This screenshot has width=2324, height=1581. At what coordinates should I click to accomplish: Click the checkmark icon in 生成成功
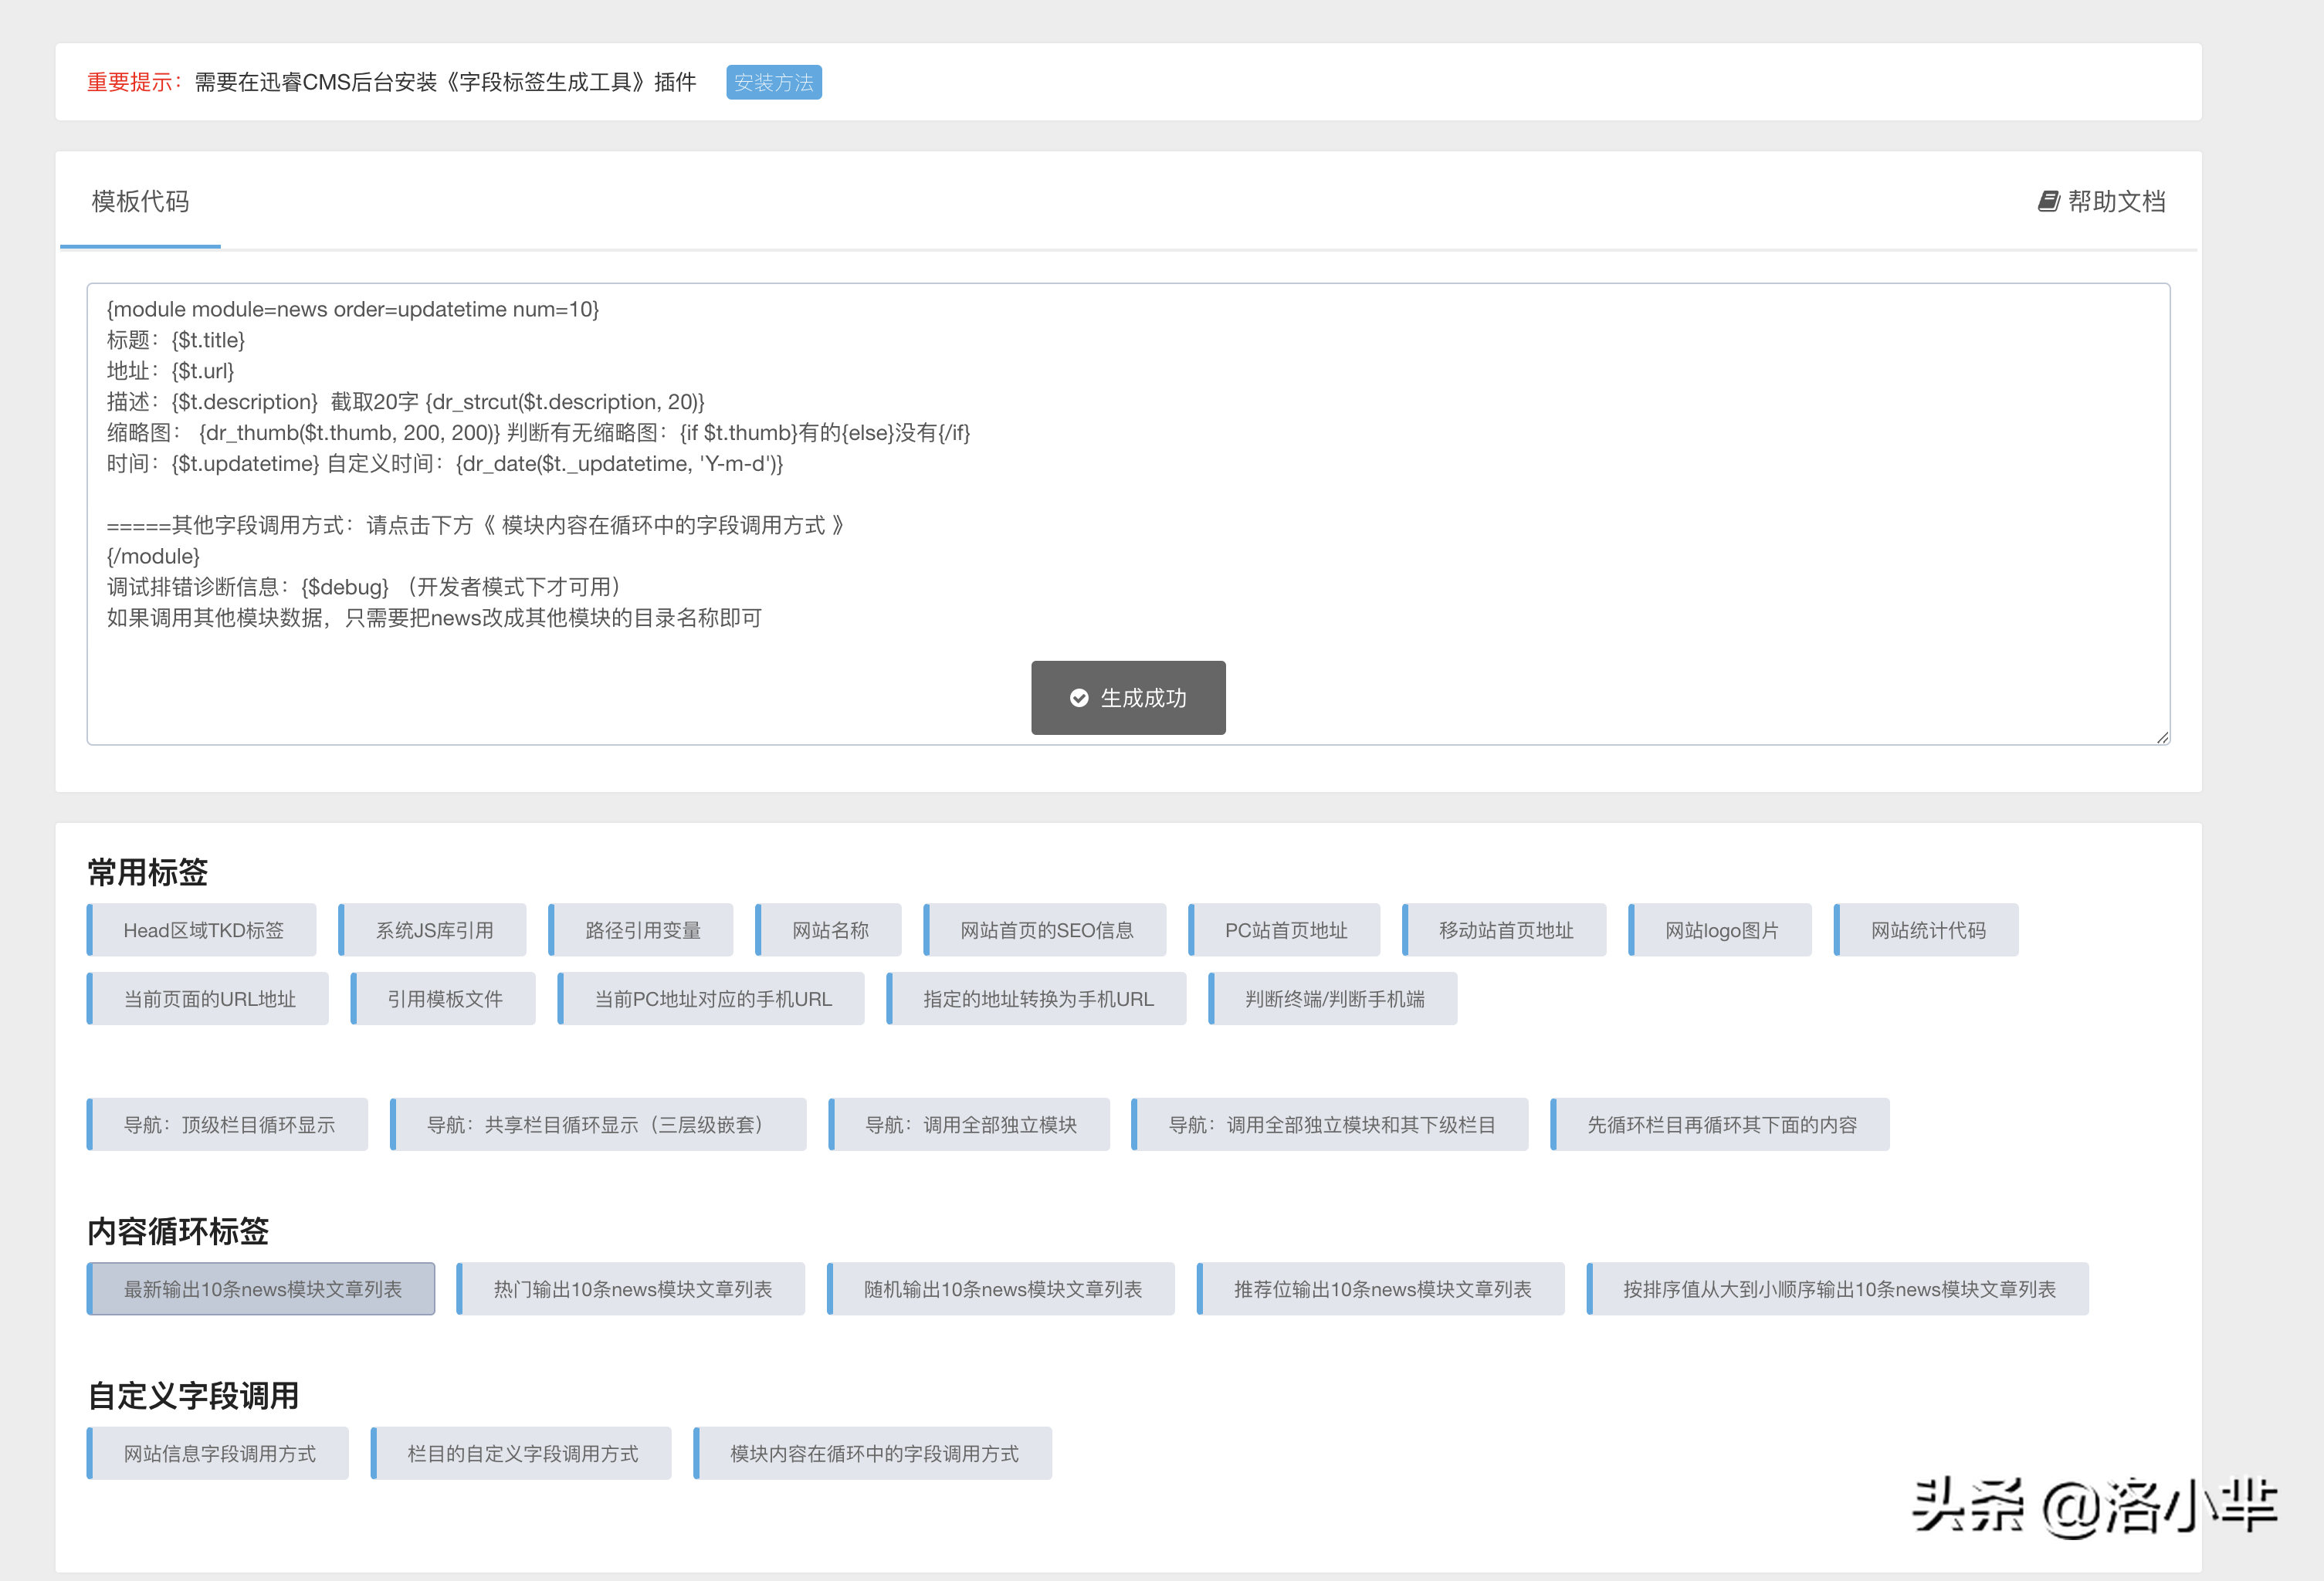coord(1079,698)
